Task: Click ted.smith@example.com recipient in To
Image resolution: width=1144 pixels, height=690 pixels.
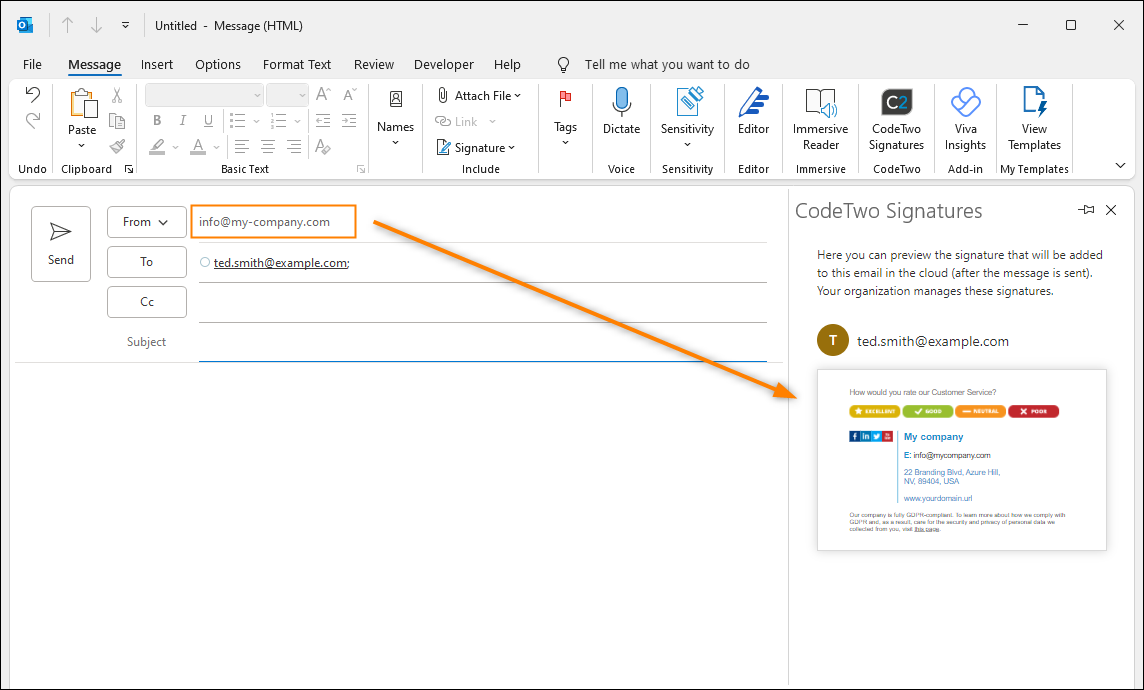Action: tap(280, 263)
